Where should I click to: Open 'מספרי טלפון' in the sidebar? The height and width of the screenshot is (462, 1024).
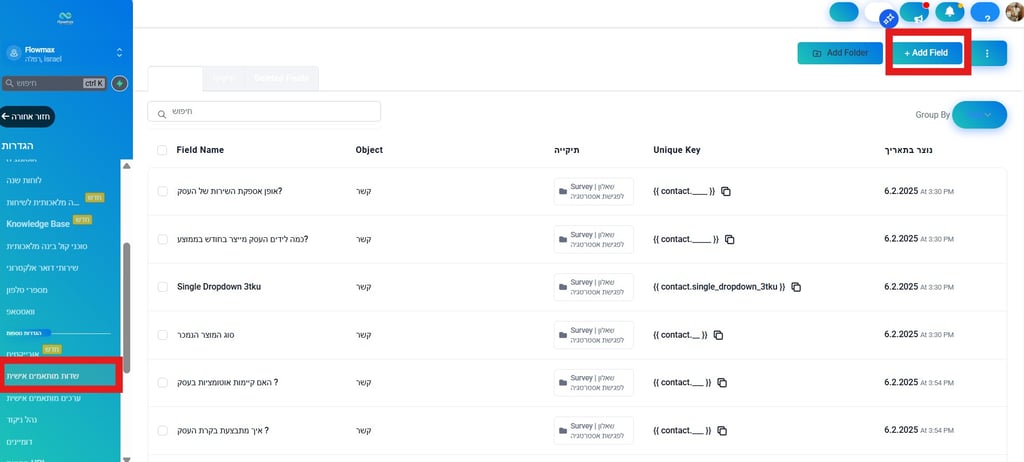click(x=26, y=289)
